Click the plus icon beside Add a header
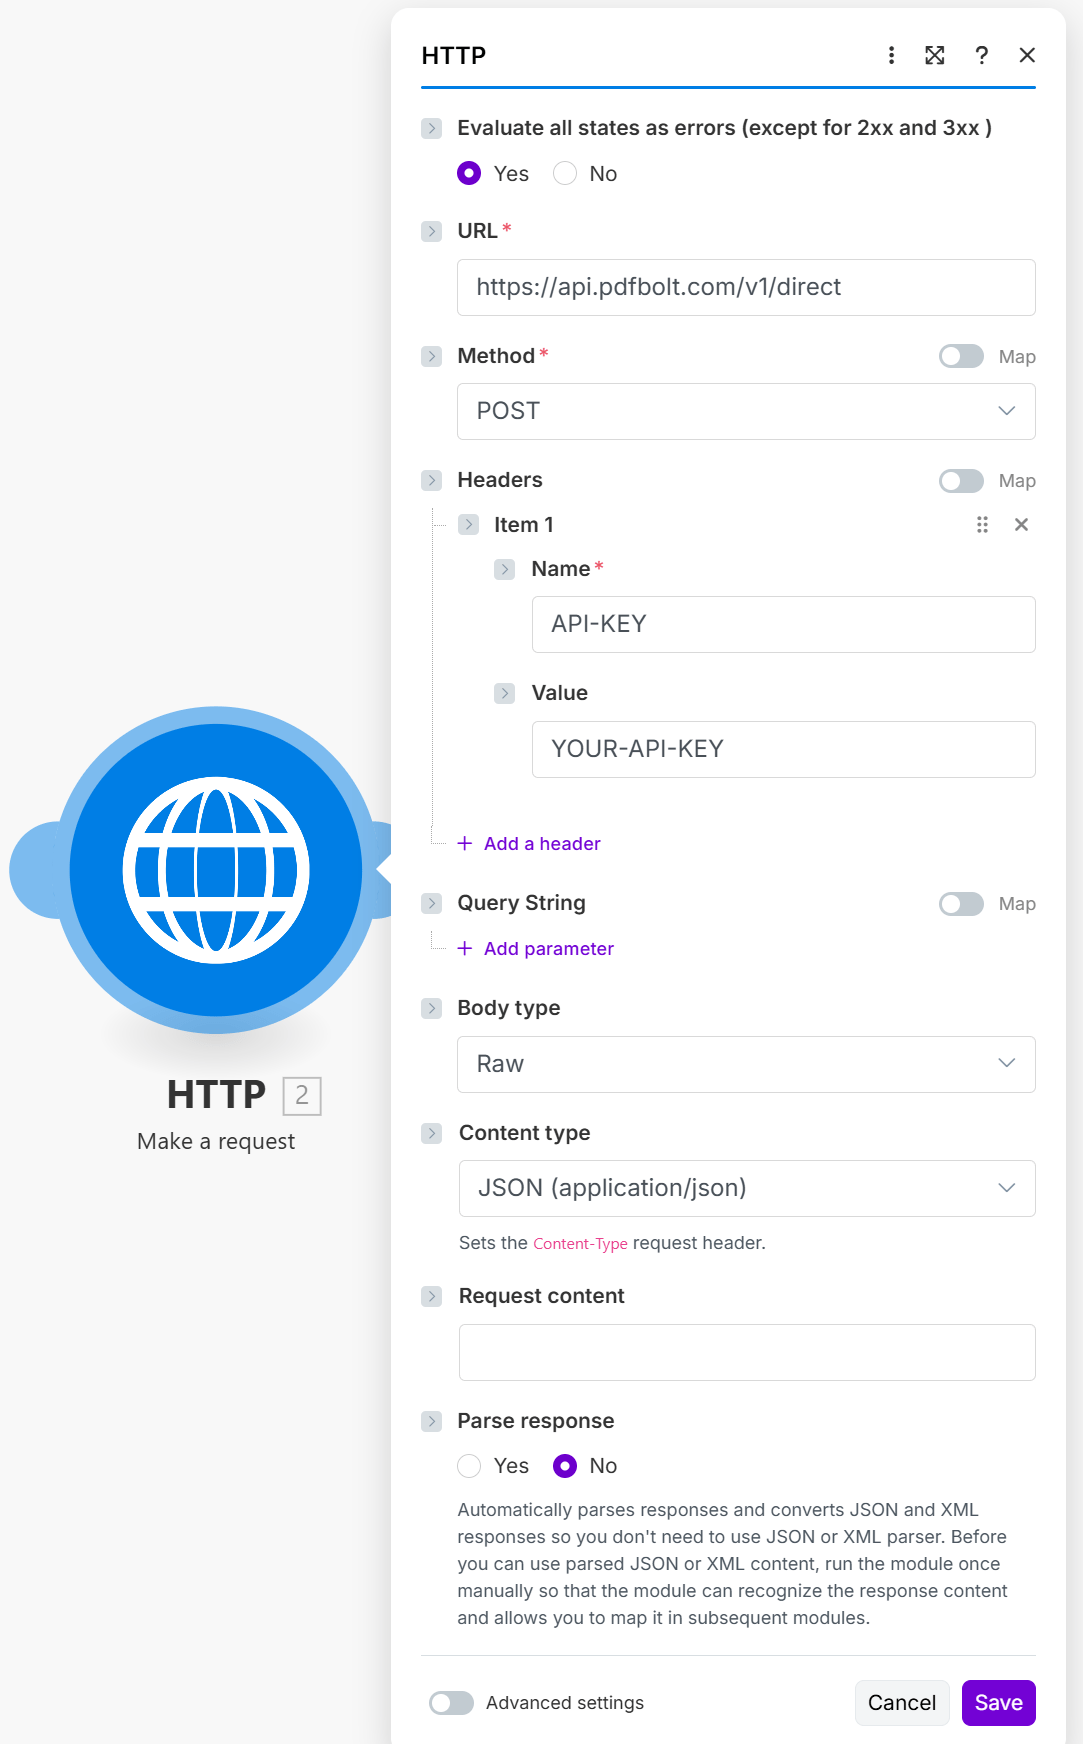Image resolution: width=1083 pixels, height=1744 pixels. pos(465,843)
